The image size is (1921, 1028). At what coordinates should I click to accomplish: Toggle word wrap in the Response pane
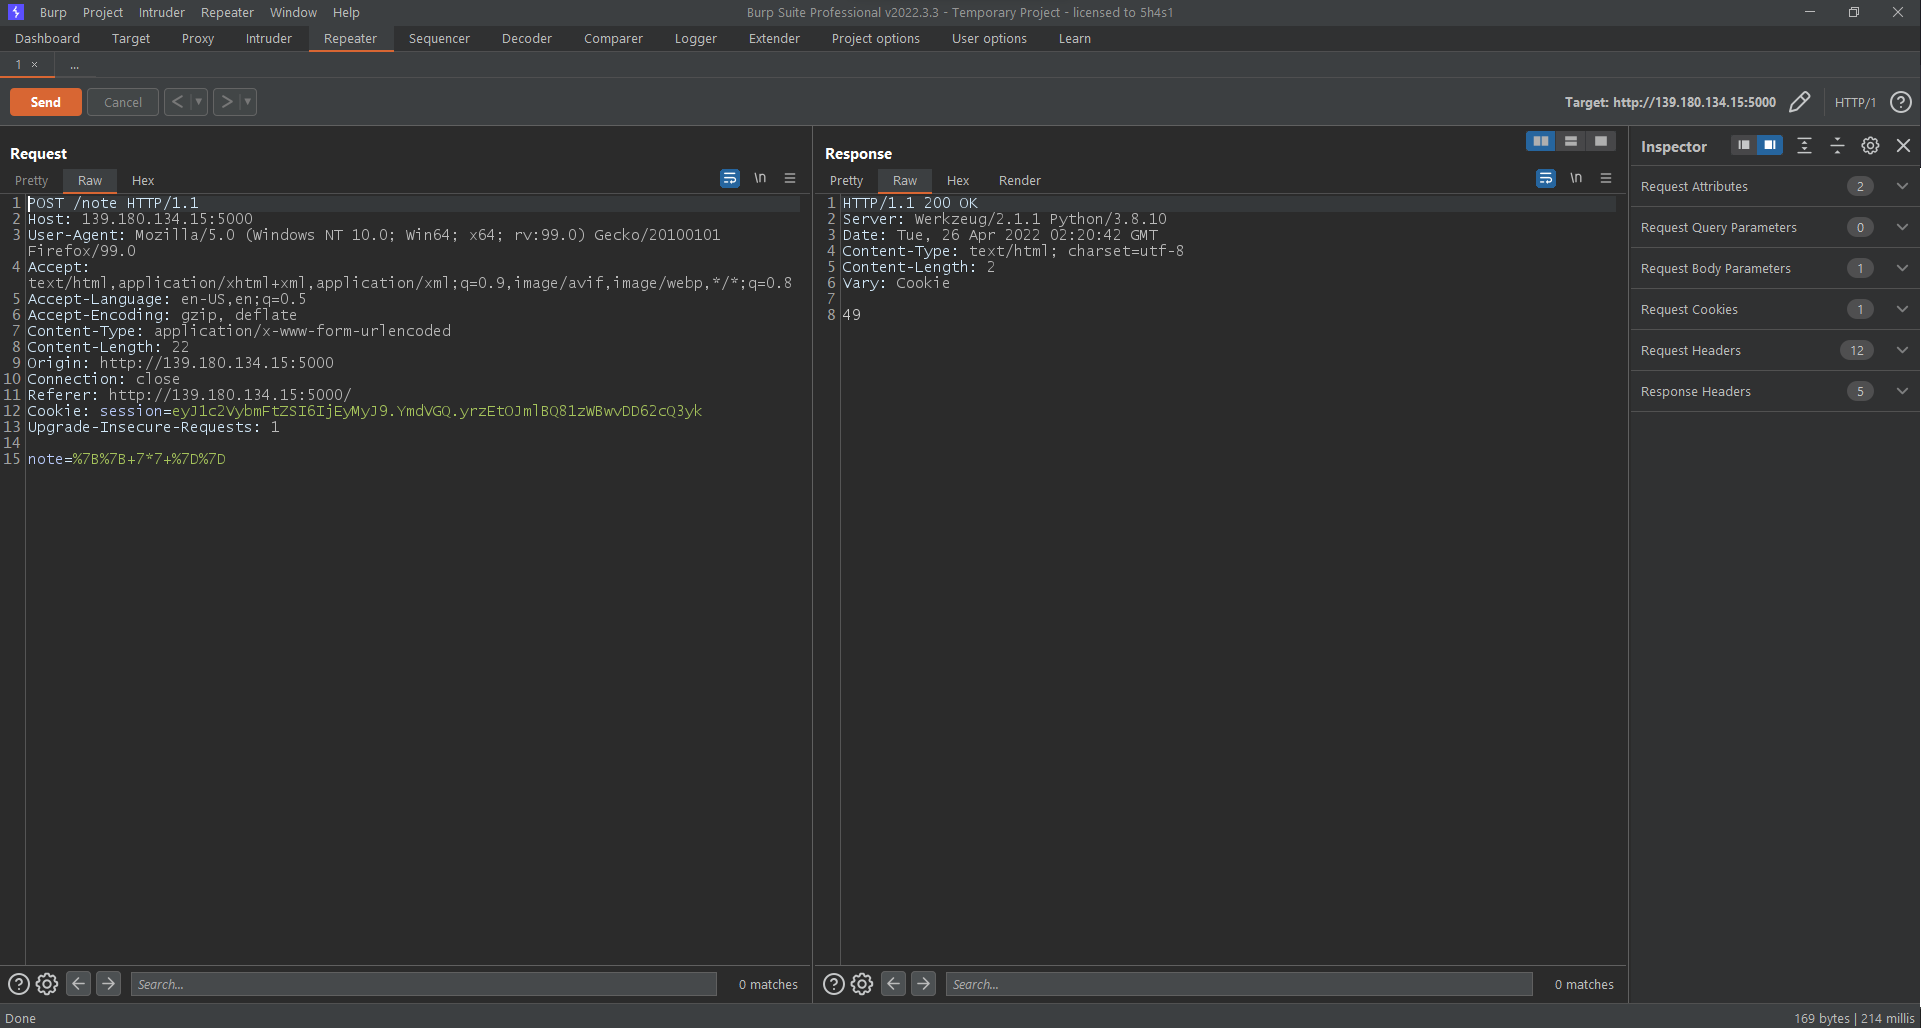[x=1546, y=178]
